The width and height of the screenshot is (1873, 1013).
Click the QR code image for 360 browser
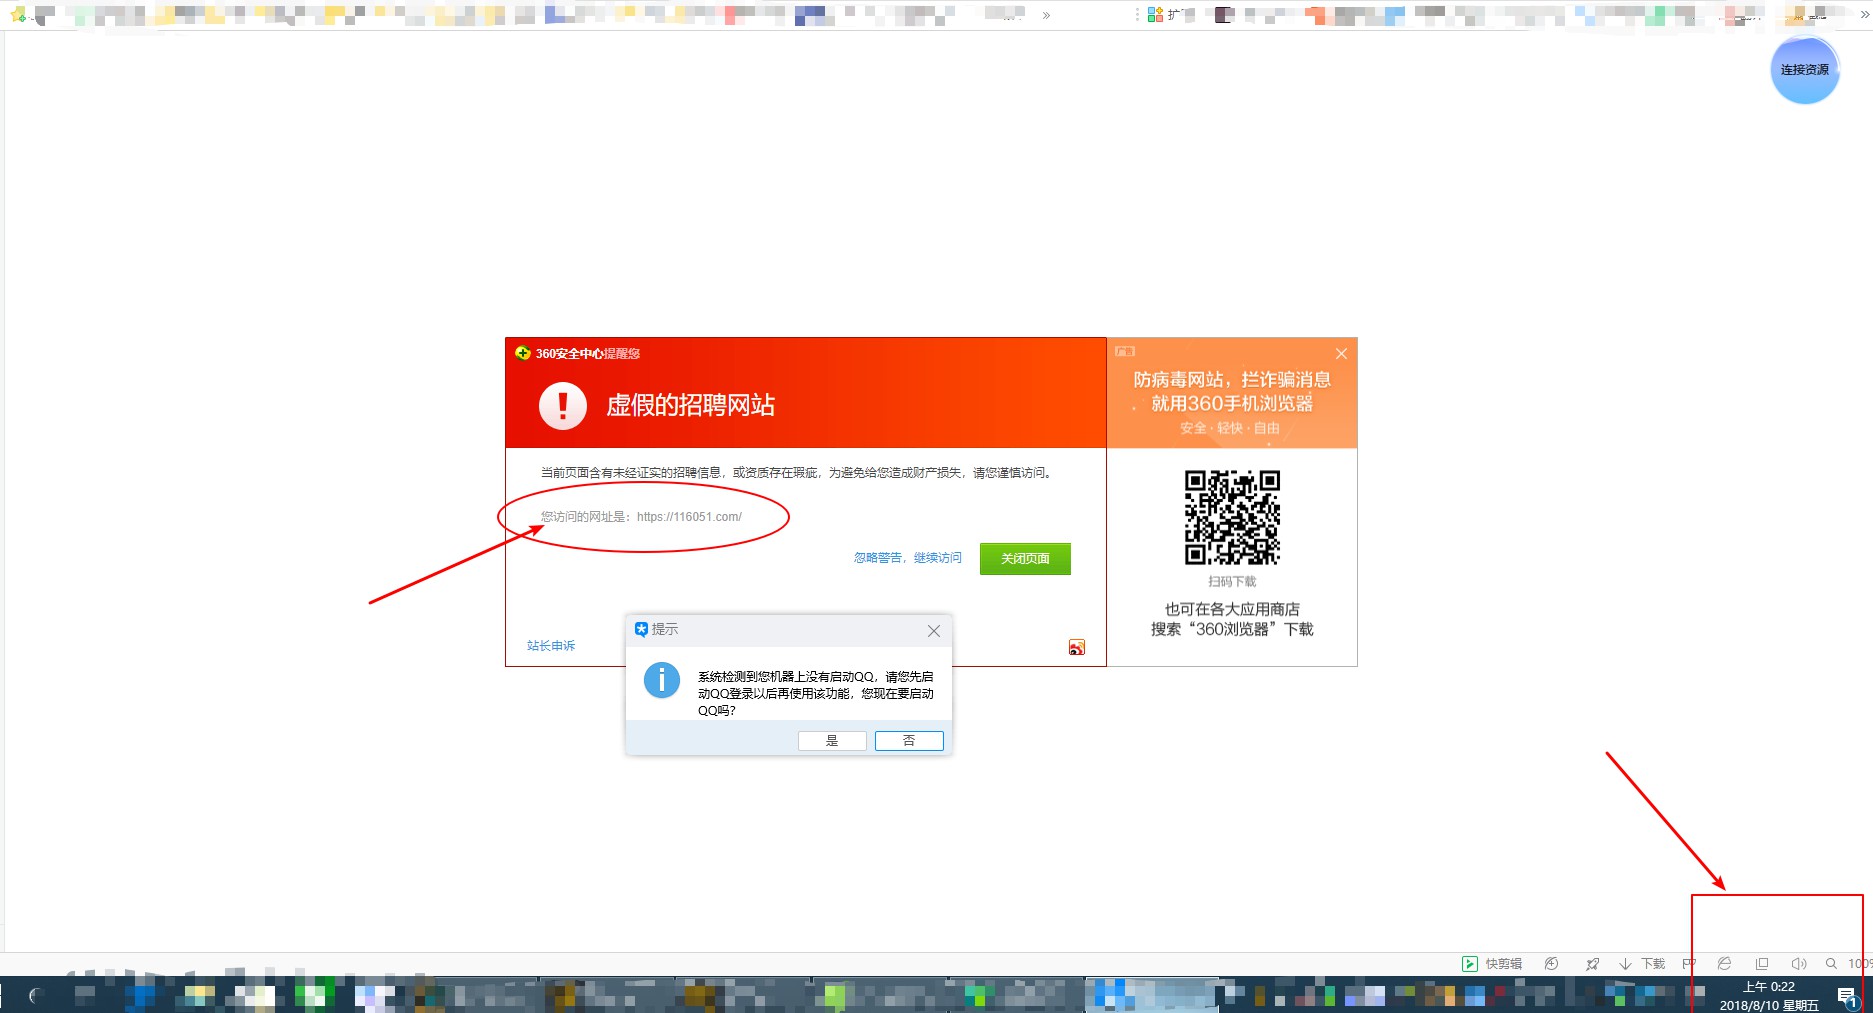(1232, 518)
